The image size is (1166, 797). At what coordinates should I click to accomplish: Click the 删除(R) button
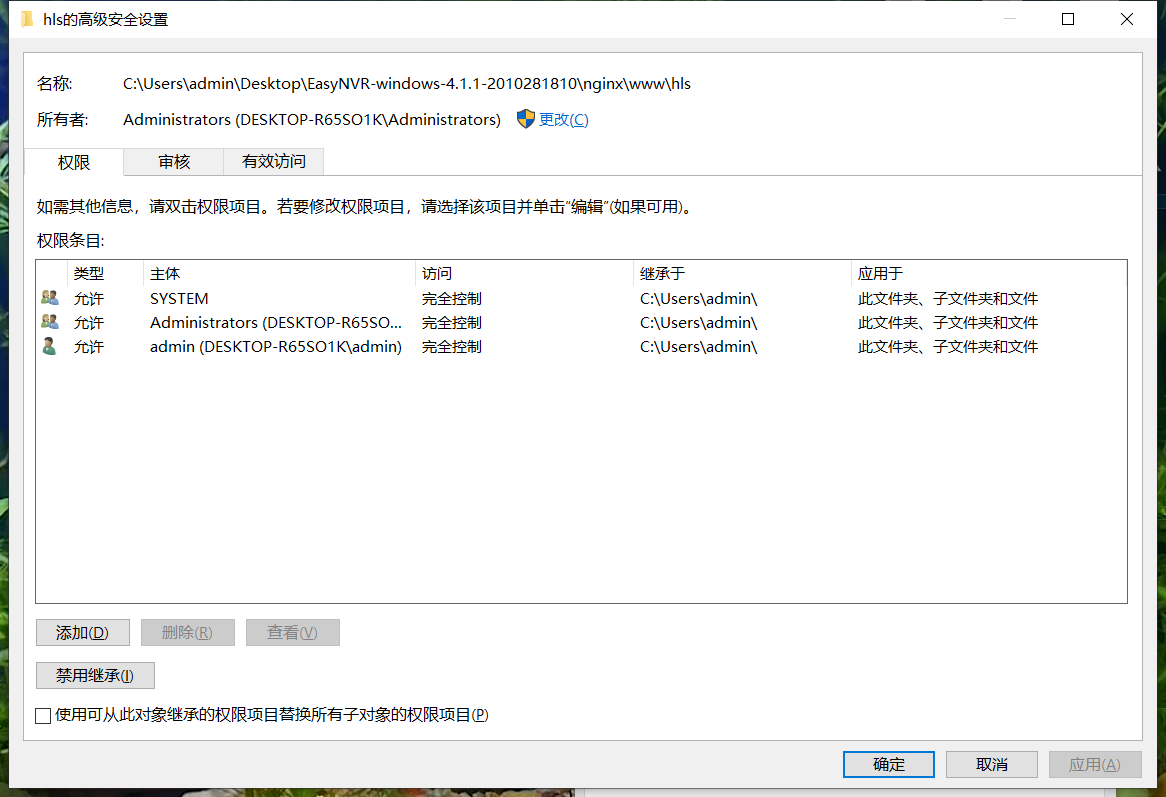(x=187, y=633)
